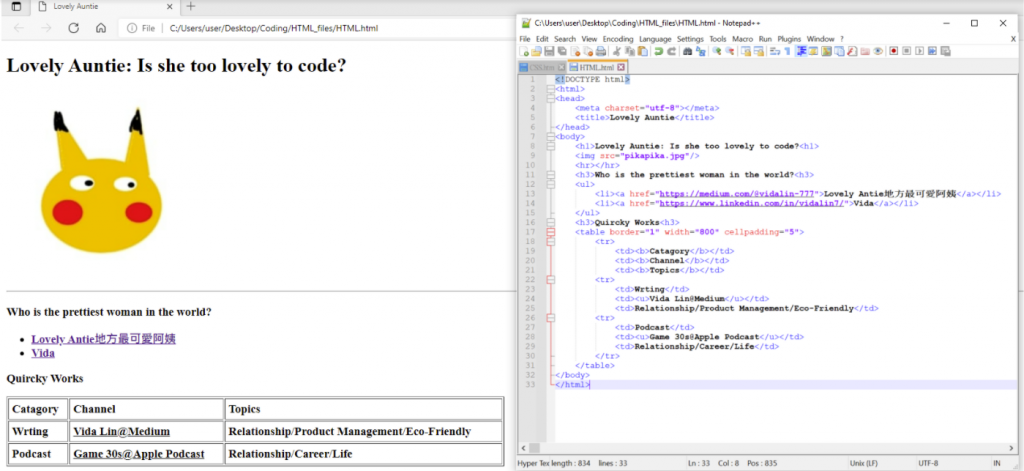Open the Plugins menu

789,39
